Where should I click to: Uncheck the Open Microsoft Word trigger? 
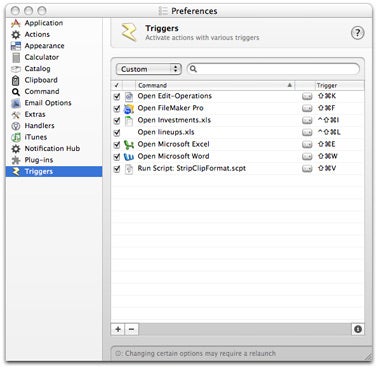(117, 156)
